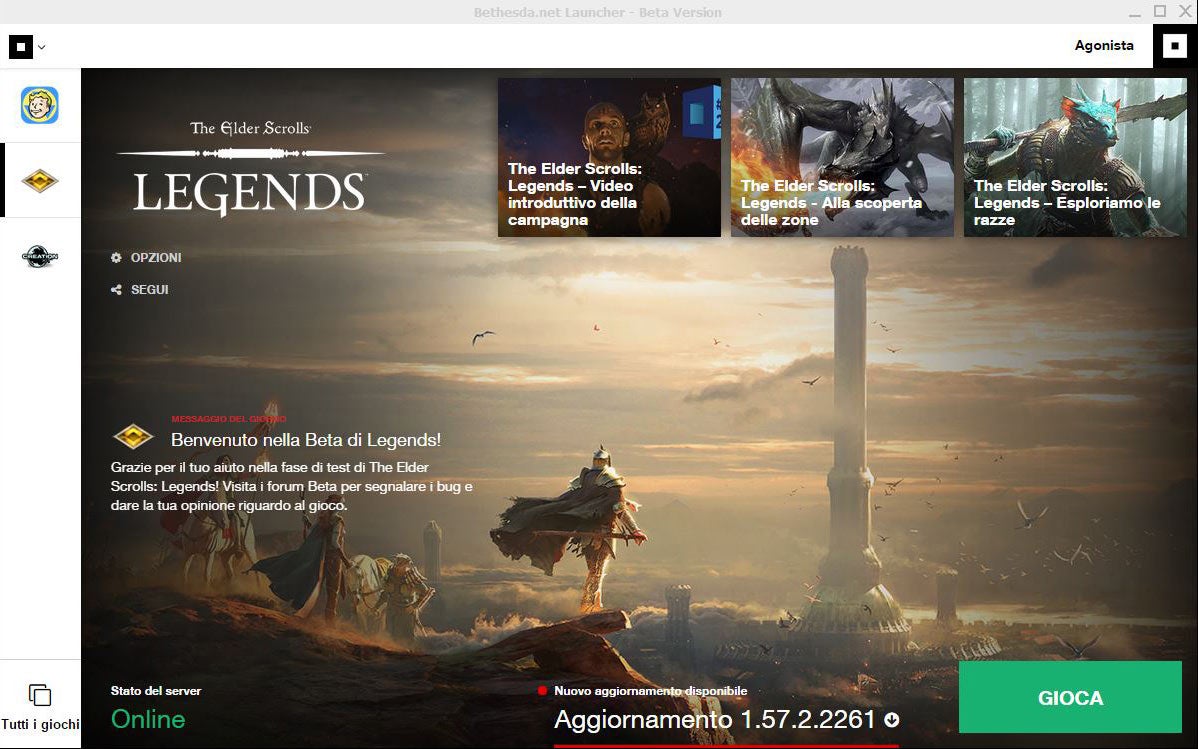Click the red update notification dot

tap(542, 691)
